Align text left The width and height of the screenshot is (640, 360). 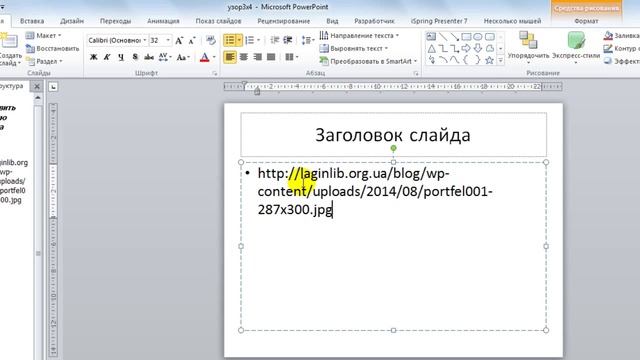click(230, 57)
